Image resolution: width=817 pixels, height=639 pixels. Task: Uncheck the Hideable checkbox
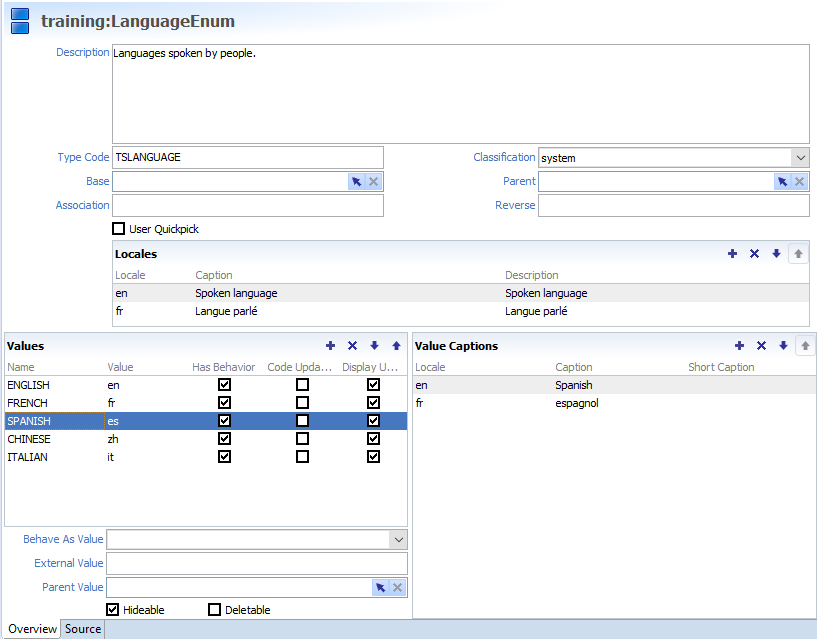(x=113, y=610)
